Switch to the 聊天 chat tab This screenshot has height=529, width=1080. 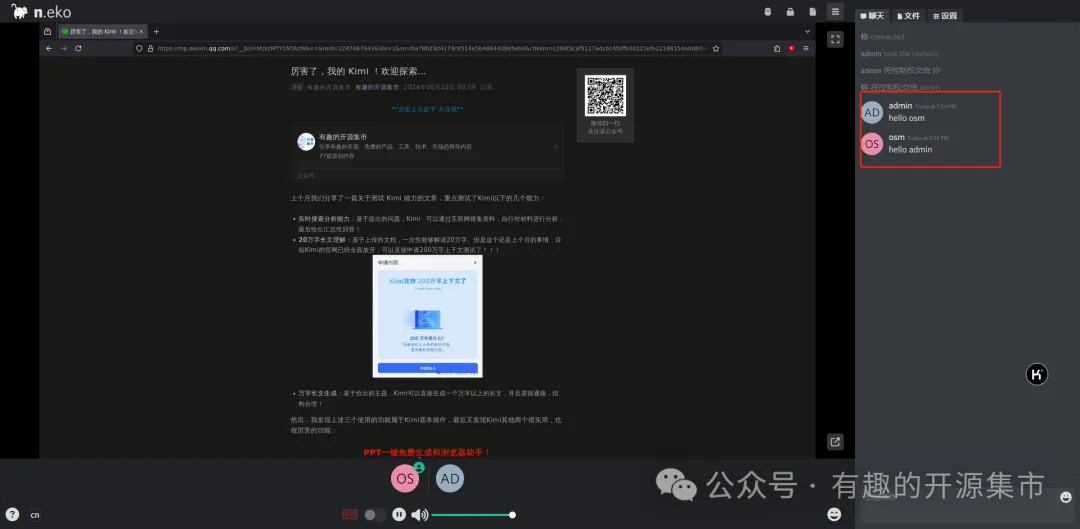coord(873,16)
